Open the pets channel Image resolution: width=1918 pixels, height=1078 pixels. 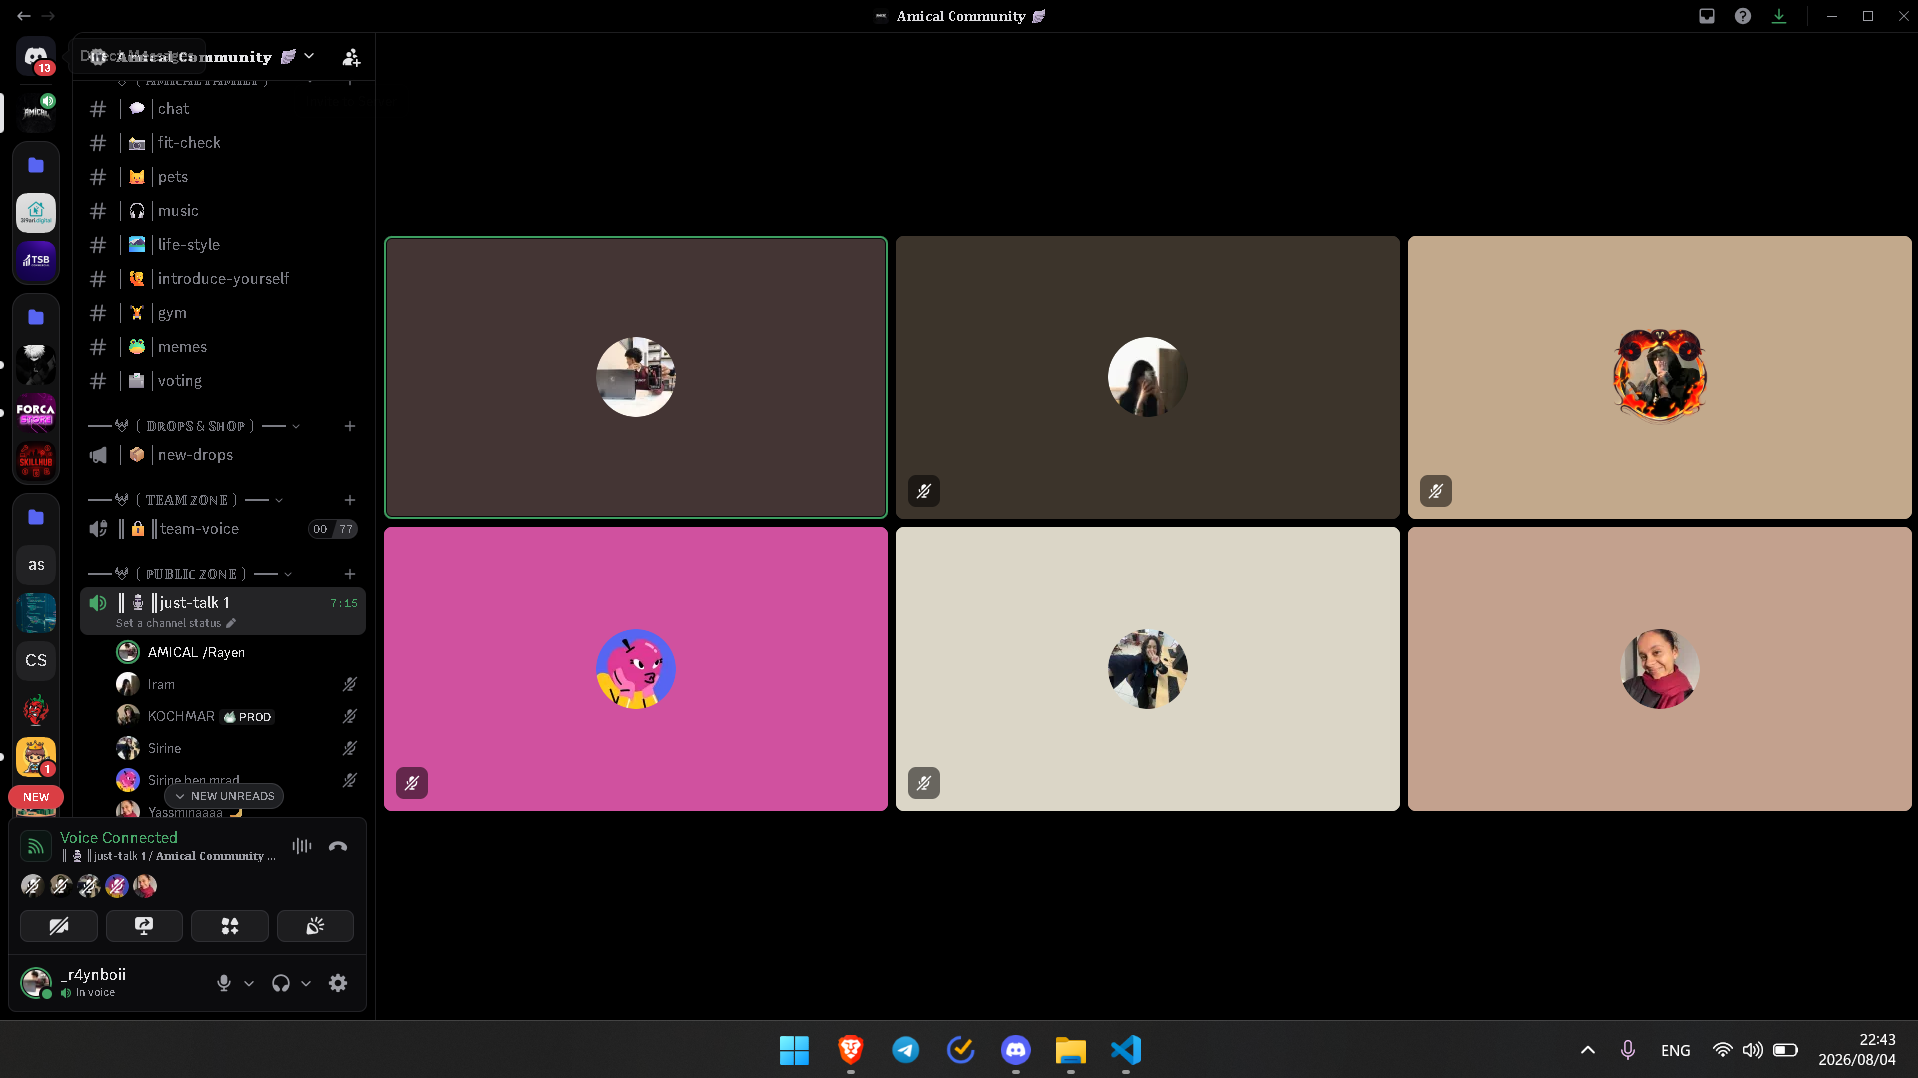point(223,177)
